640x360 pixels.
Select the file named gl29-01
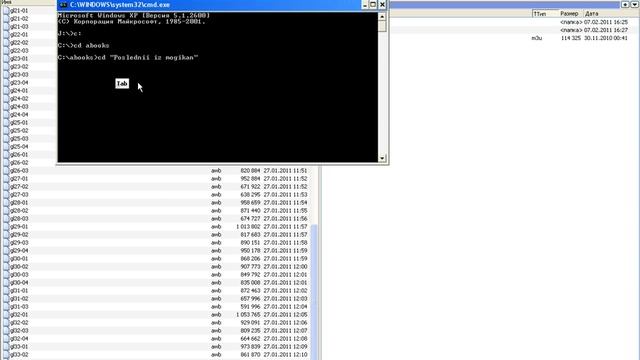tap(19, 227)
